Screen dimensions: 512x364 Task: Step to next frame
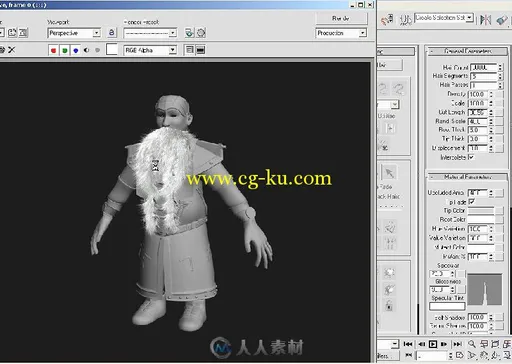[444, 344]
